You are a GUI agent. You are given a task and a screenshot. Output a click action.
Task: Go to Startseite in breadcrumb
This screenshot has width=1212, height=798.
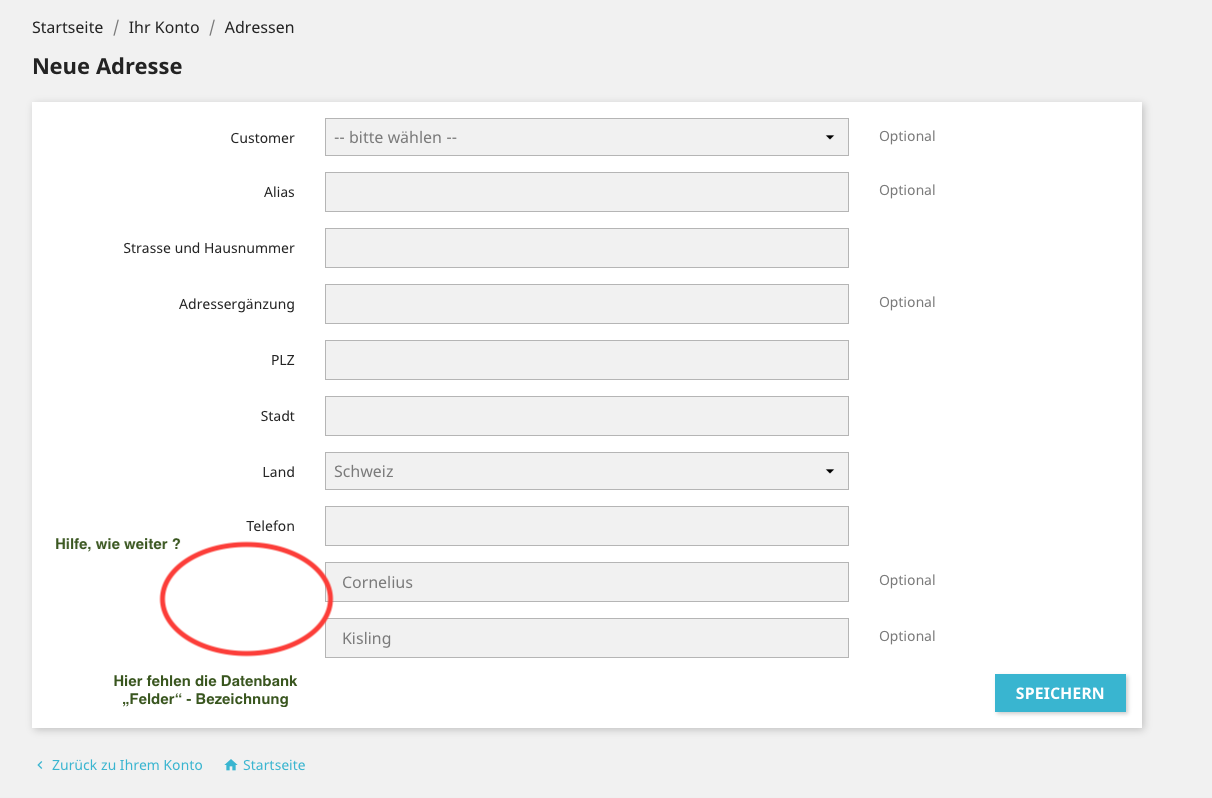pos(68,28)
